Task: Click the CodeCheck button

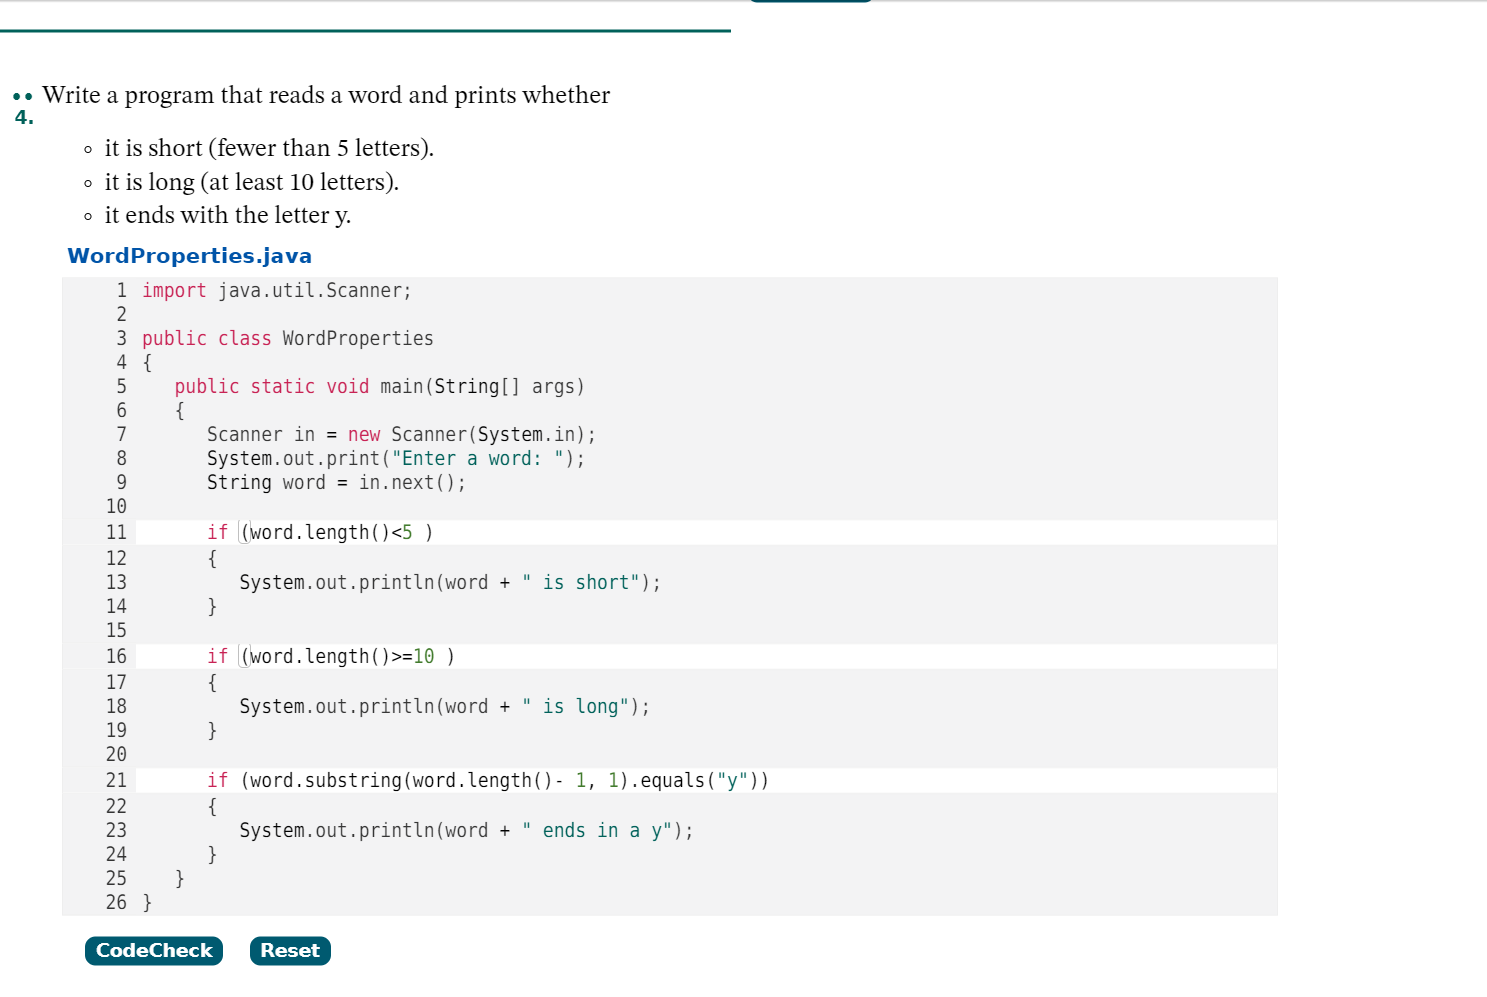Action: pyautogui.click(x=153, y=951)
